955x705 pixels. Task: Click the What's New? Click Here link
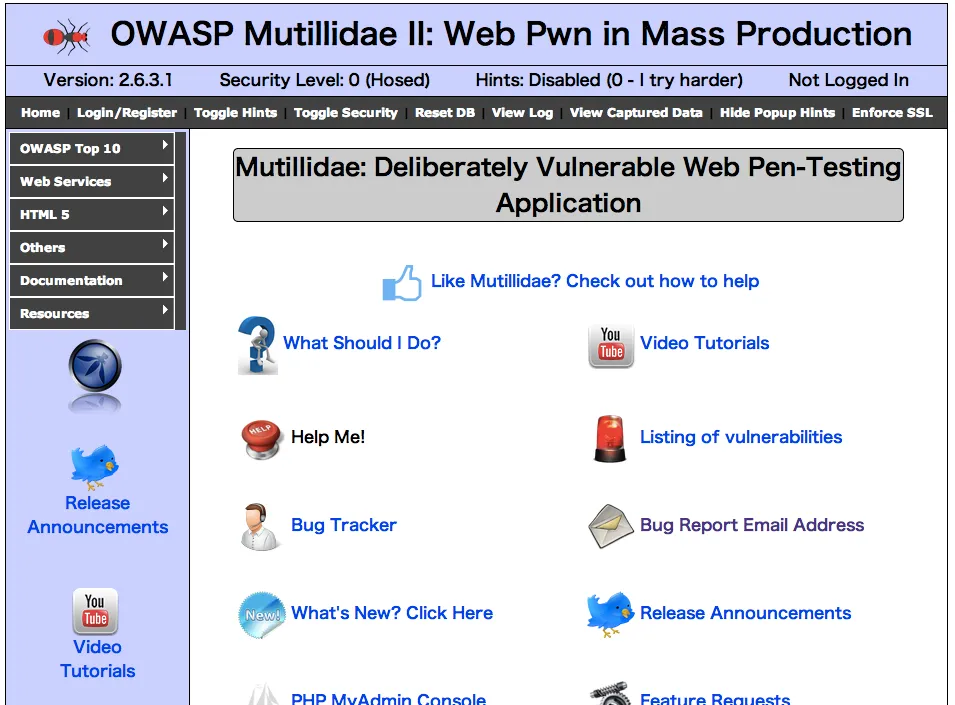[x=391, y=613]
